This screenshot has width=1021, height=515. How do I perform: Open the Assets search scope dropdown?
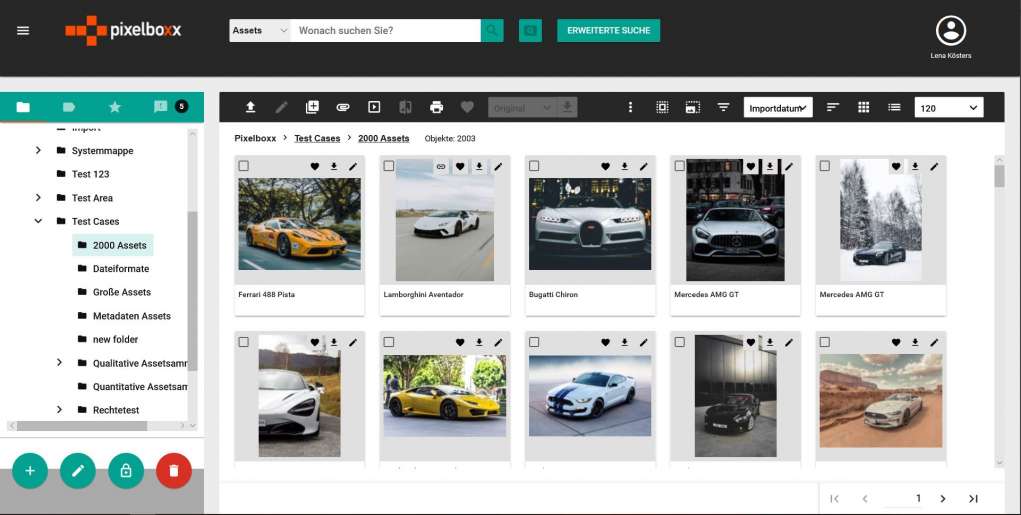(x=260, y=31)
